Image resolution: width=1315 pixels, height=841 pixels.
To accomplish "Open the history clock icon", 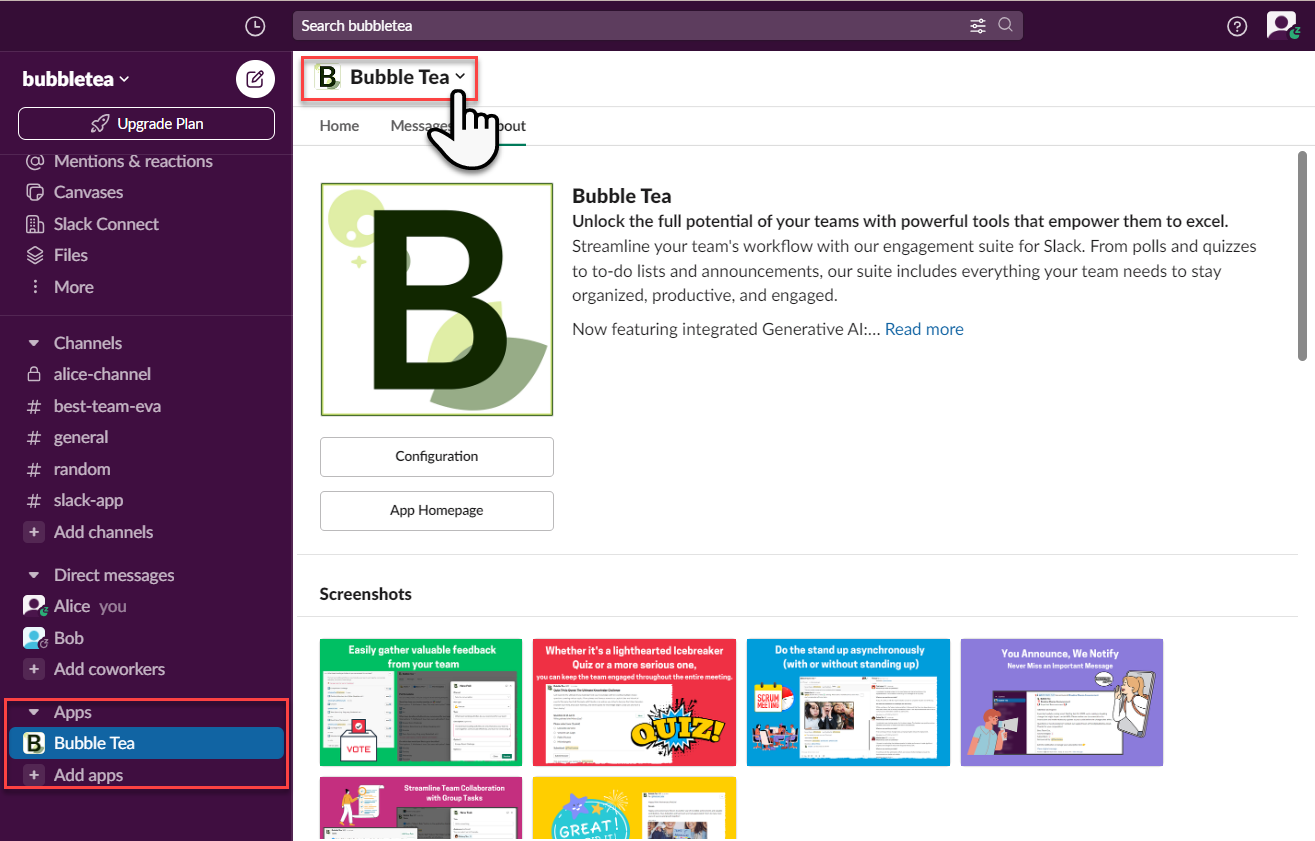I will [255, 26].
